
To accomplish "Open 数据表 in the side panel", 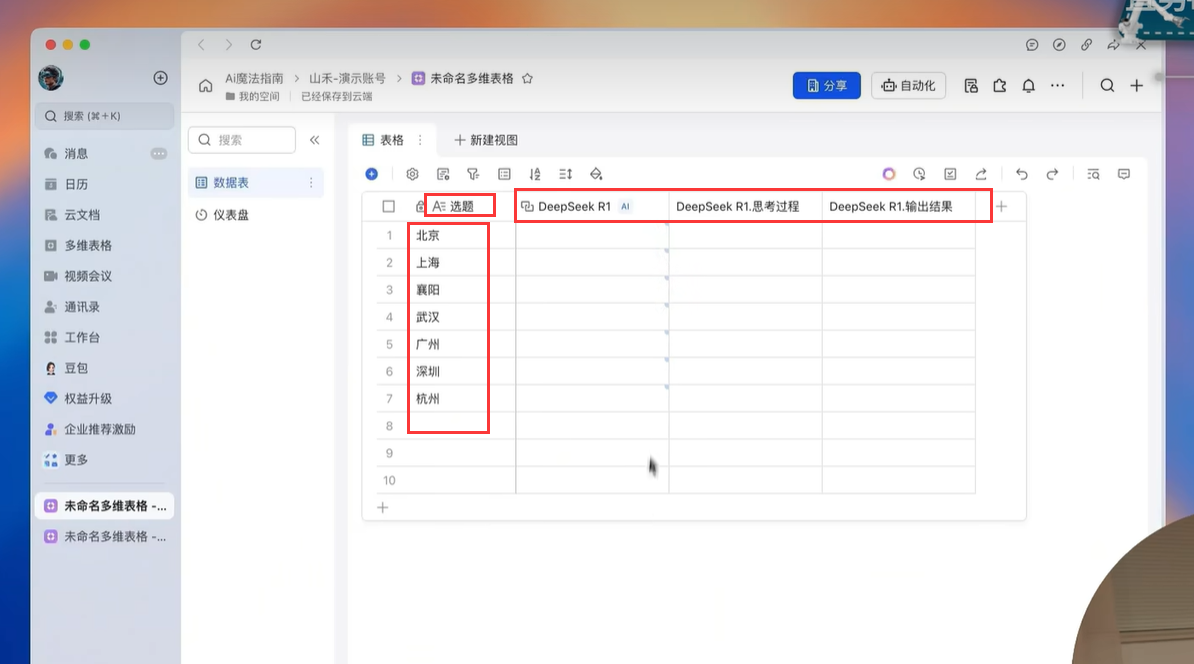I will pyautogui.click(x=256, y=183).
